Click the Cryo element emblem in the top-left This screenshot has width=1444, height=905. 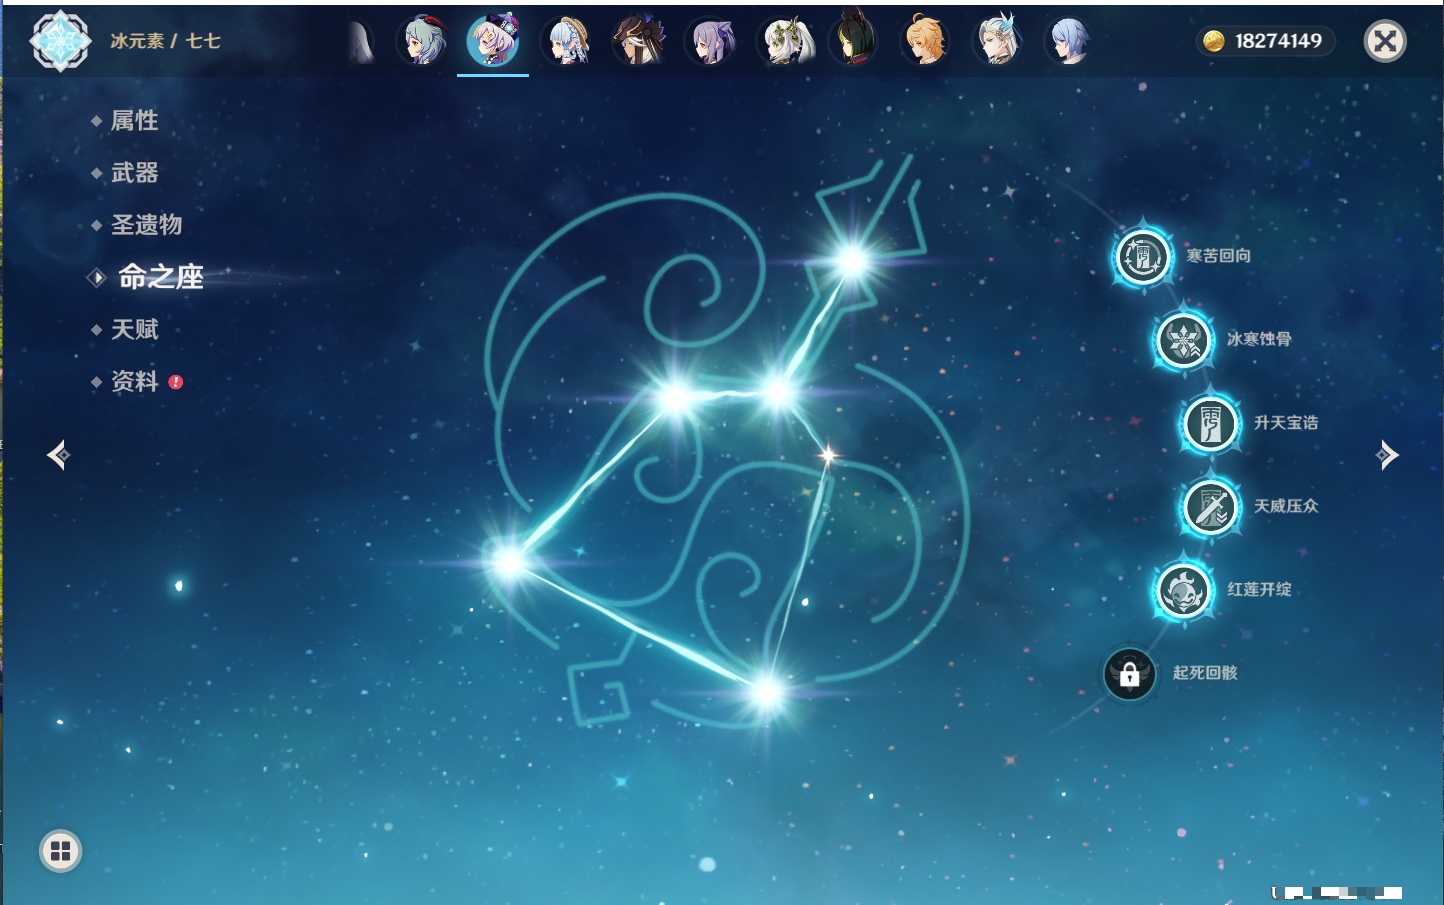(x=60, y=41)
